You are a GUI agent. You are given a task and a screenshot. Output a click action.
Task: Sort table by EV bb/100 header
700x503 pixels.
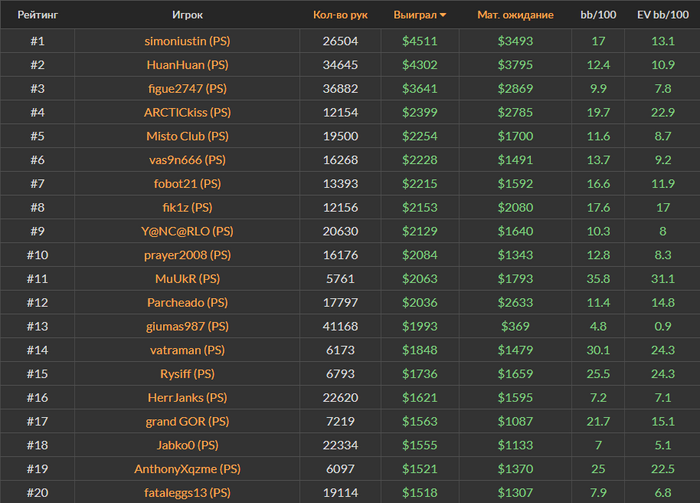click(x=663, y=16)
